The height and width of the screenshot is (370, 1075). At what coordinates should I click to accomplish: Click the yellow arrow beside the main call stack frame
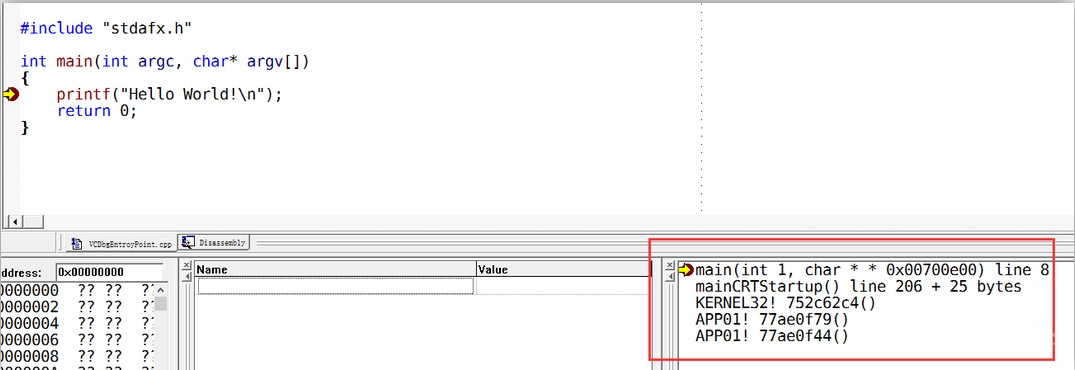point(686,270)
